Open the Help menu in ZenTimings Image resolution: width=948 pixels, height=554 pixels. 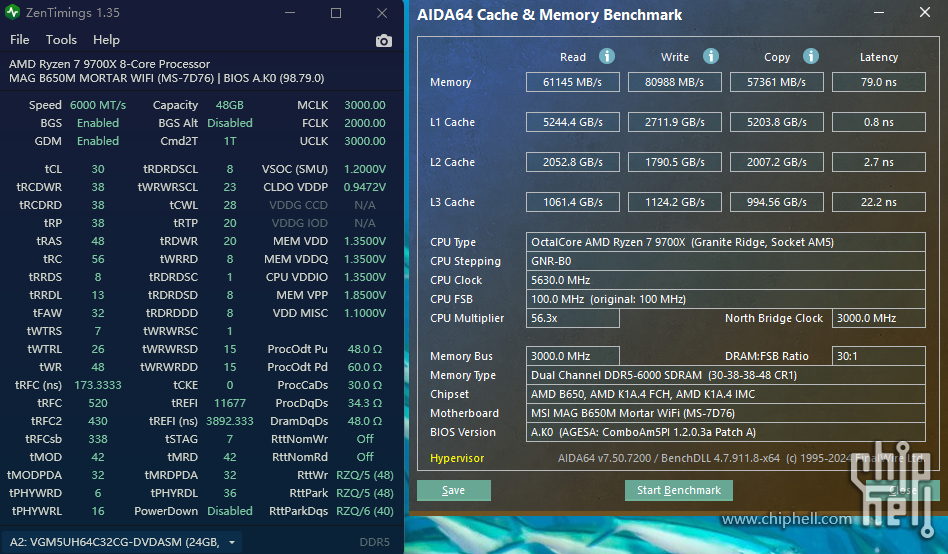[x=106, y=40]
